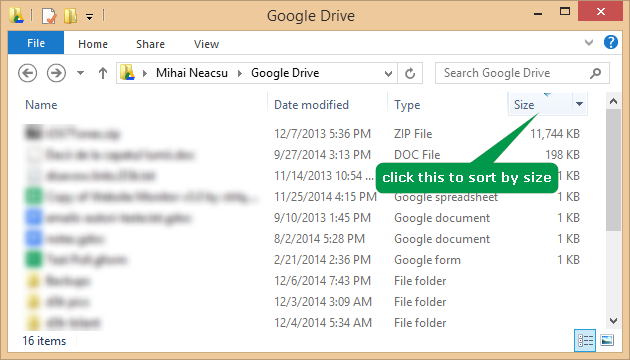Screen dimensions: 630x360
Task: Select the folder icon modified 12/3/2014
Action: coord(34,301)
